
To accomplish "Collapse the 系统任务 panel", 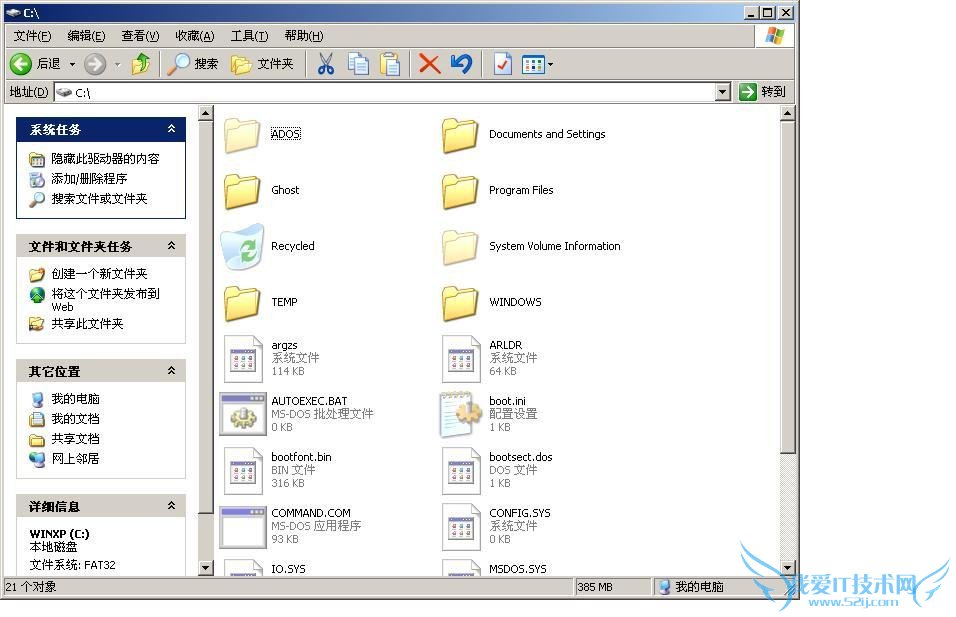I will point(171,129).
